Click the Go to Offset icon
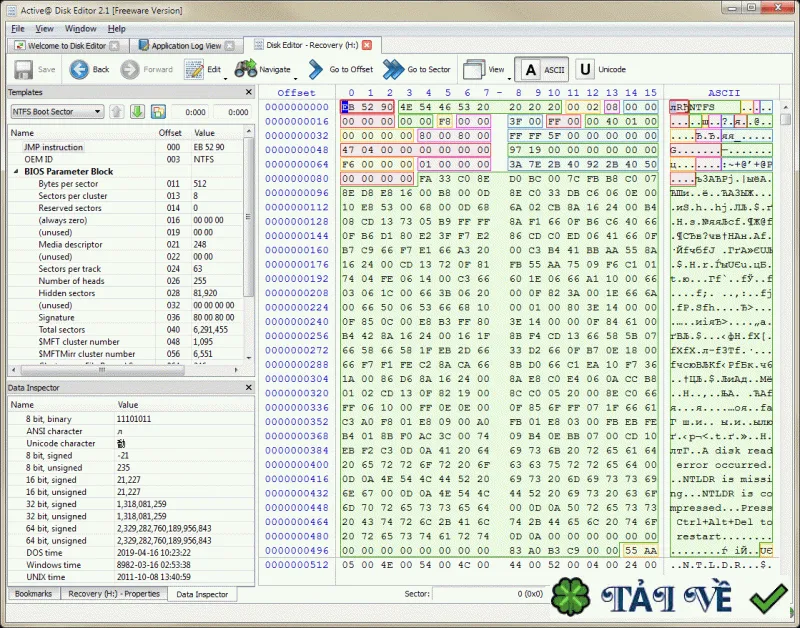Viewport: 800px width, 628px height. tap(316, 69)
